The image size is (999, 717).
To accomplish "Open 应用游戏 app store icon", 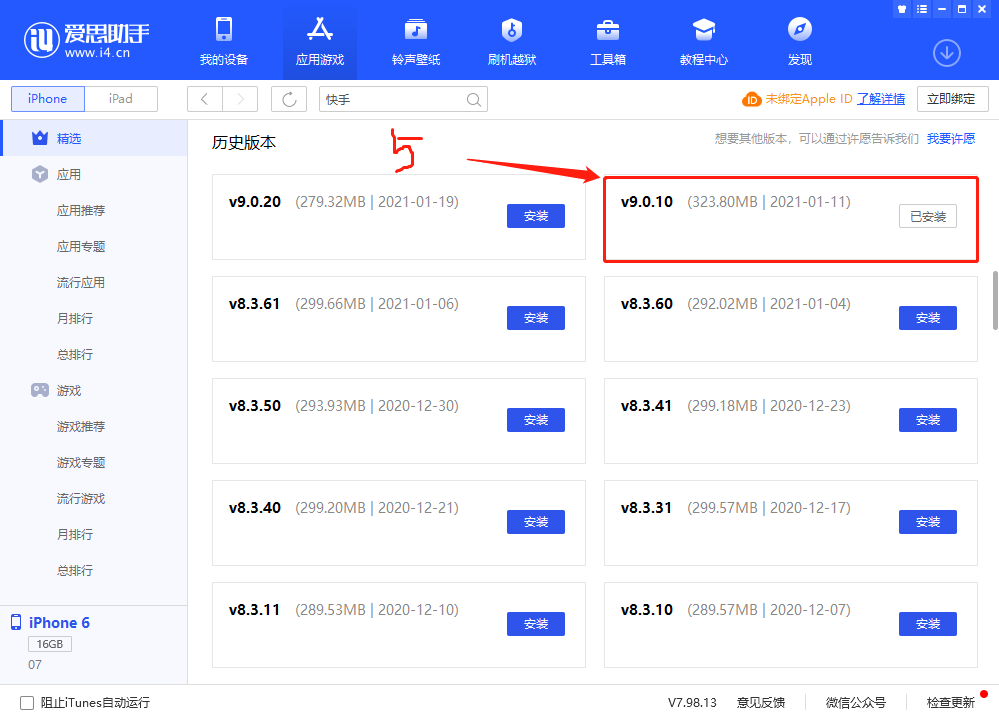I will coord(320,29).
